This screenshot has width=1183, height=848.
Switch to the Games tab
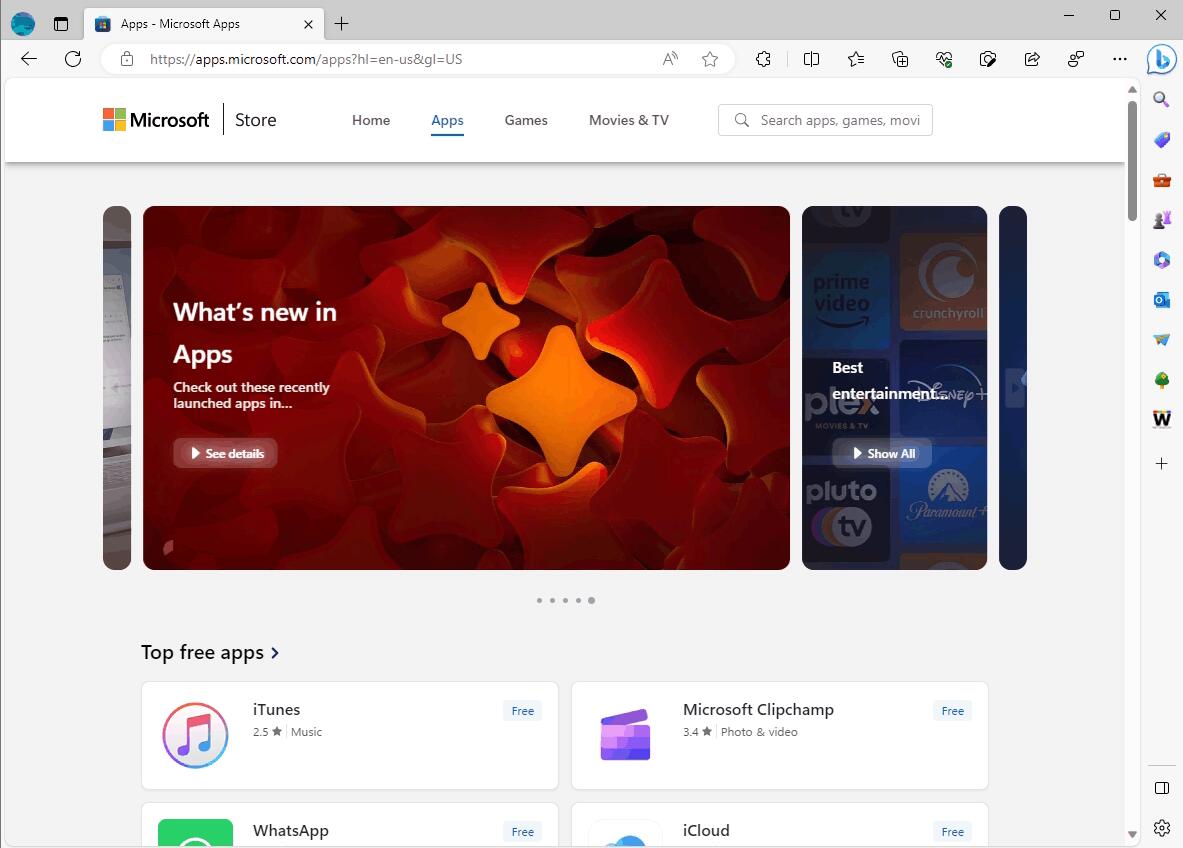click(526, 120)
